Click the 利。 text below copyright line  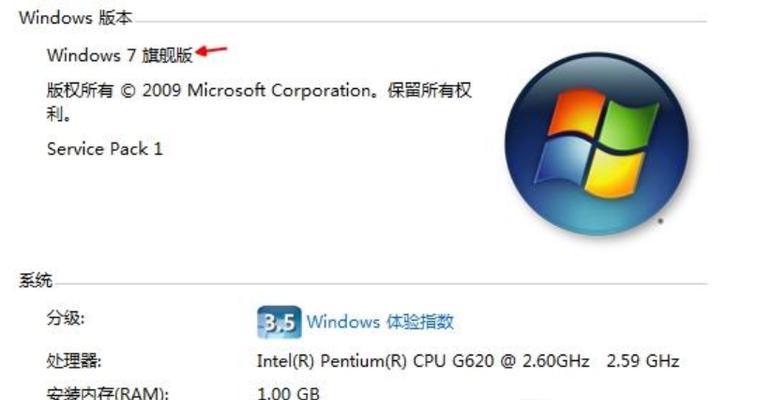click(x=58, y=114)
